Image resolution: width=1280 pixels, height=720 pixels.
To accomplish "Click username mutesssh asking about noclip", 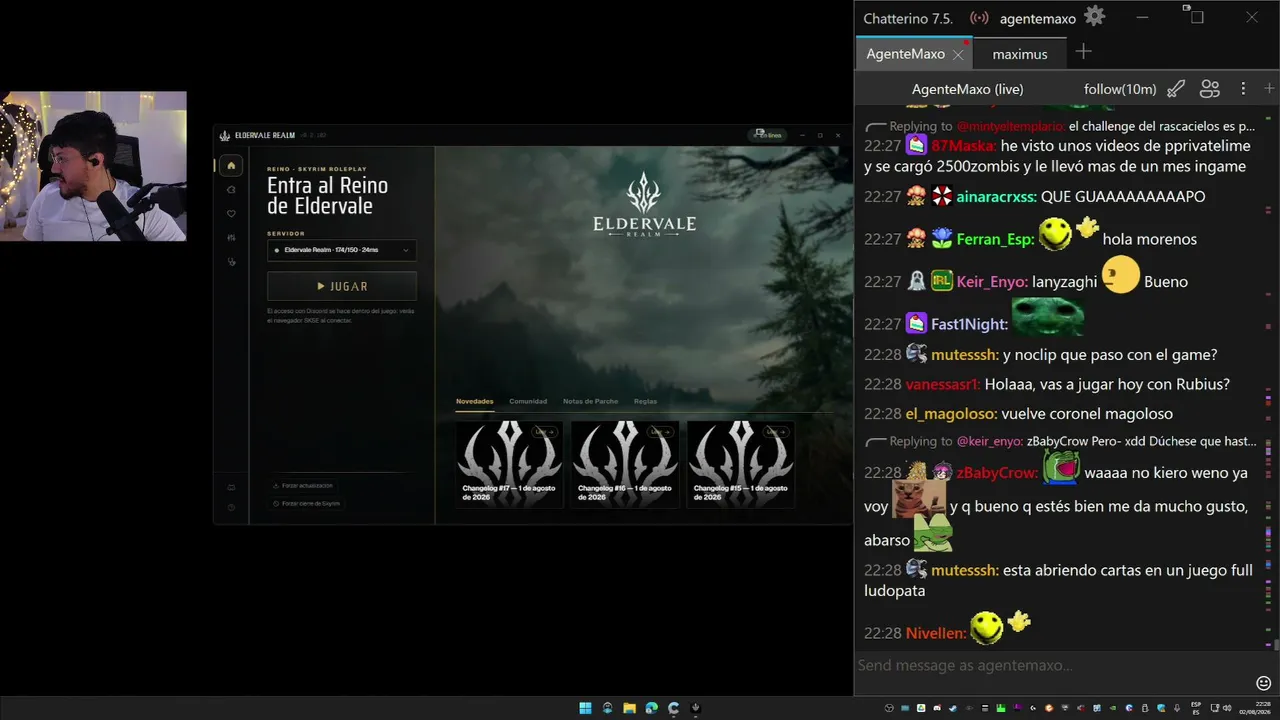I will (x=965, y=355).
